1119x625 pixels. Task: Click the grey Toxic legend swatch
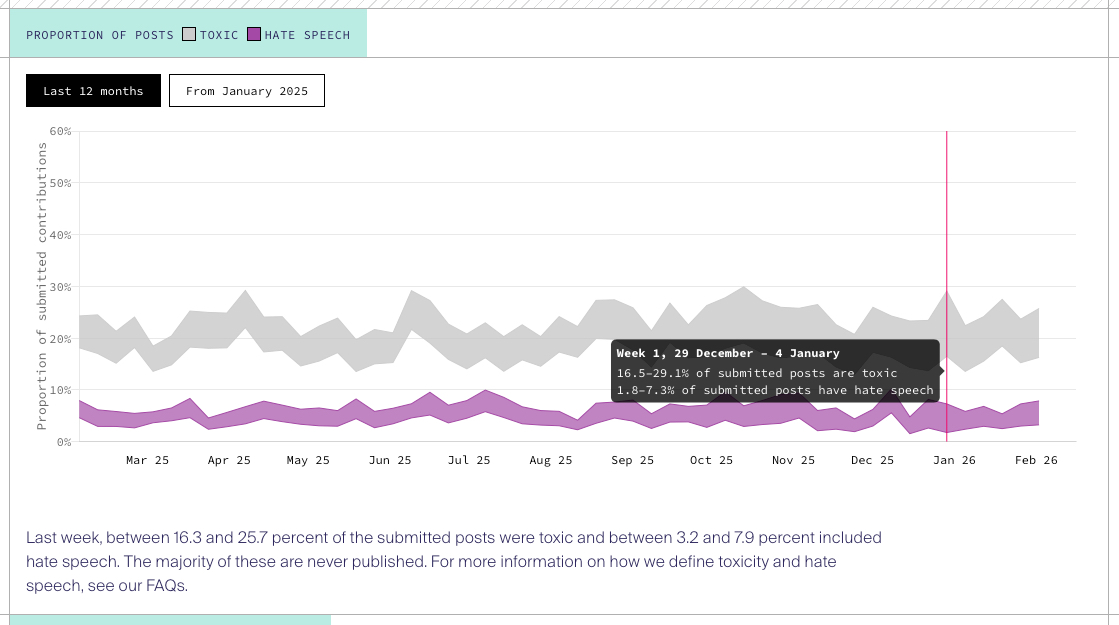189,35
